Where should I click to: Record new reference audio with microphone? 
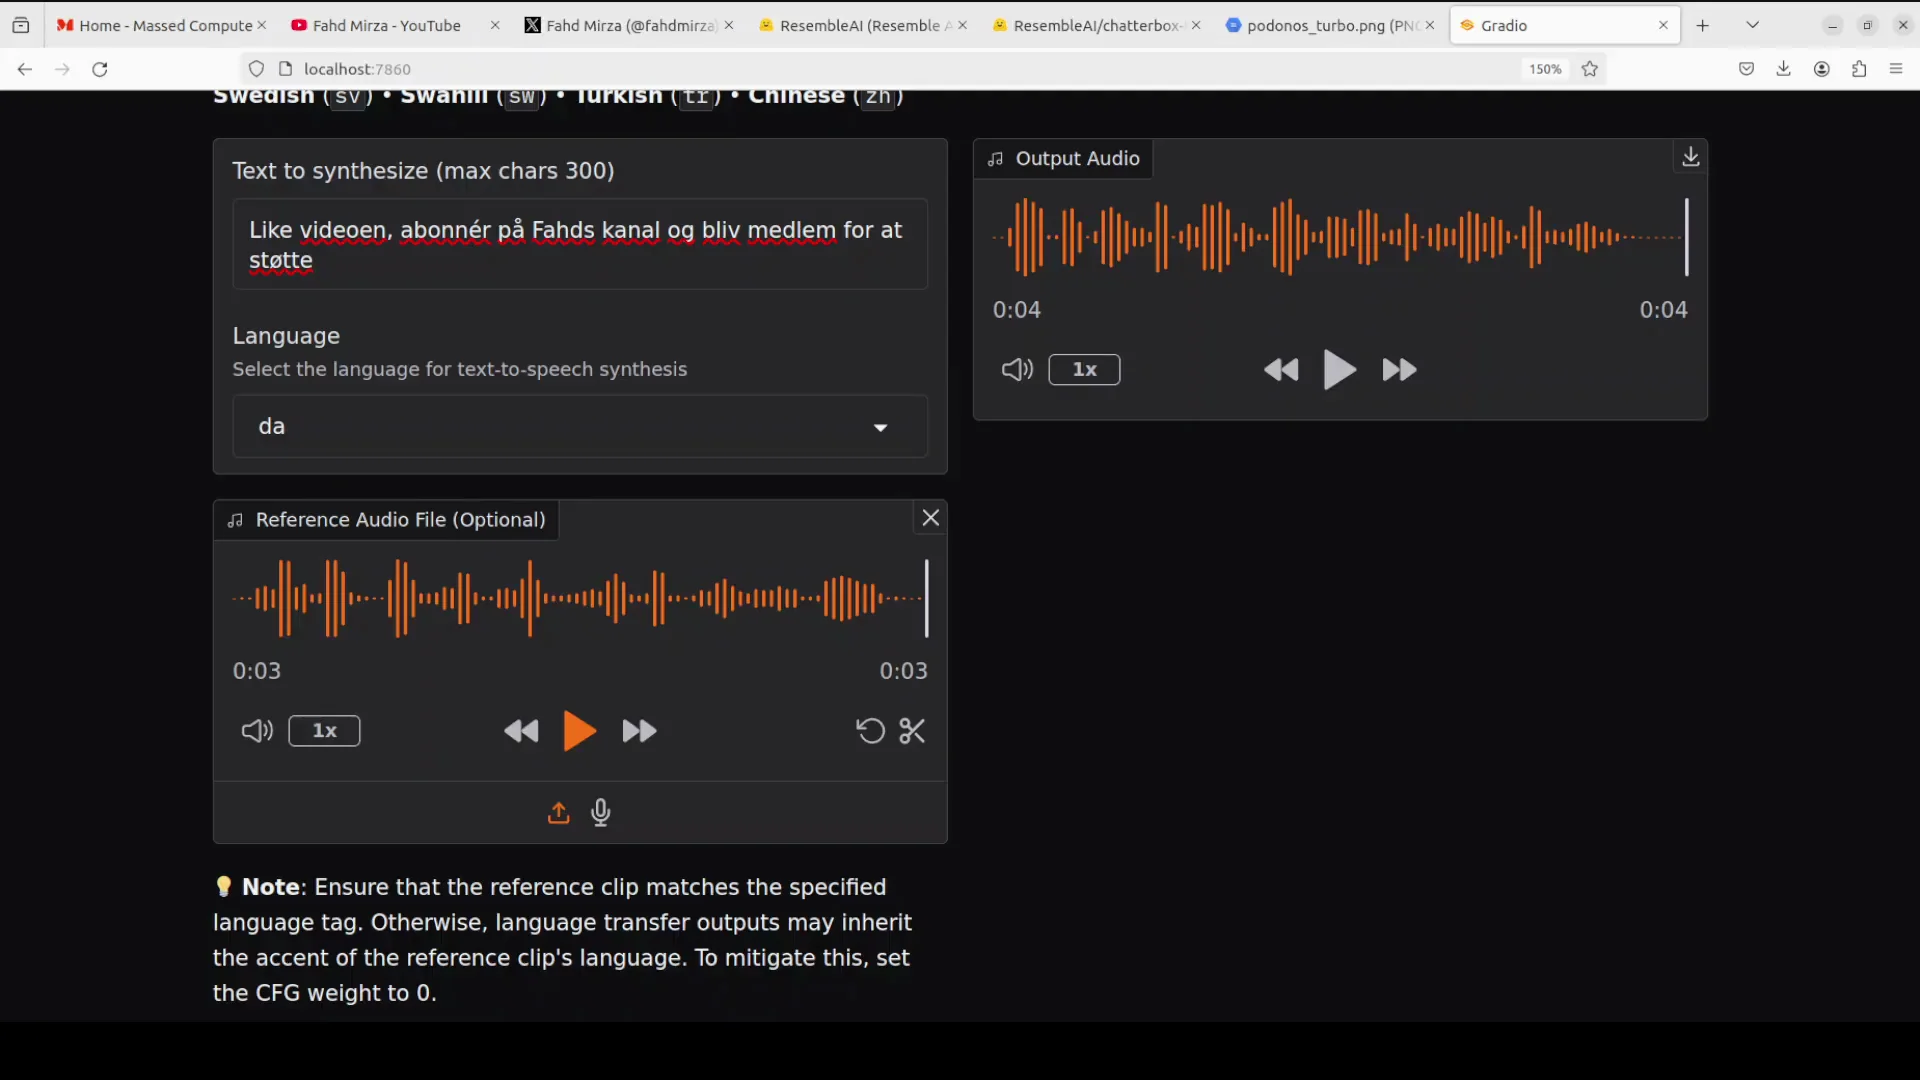pyautogui.click(x=600, y=813)
